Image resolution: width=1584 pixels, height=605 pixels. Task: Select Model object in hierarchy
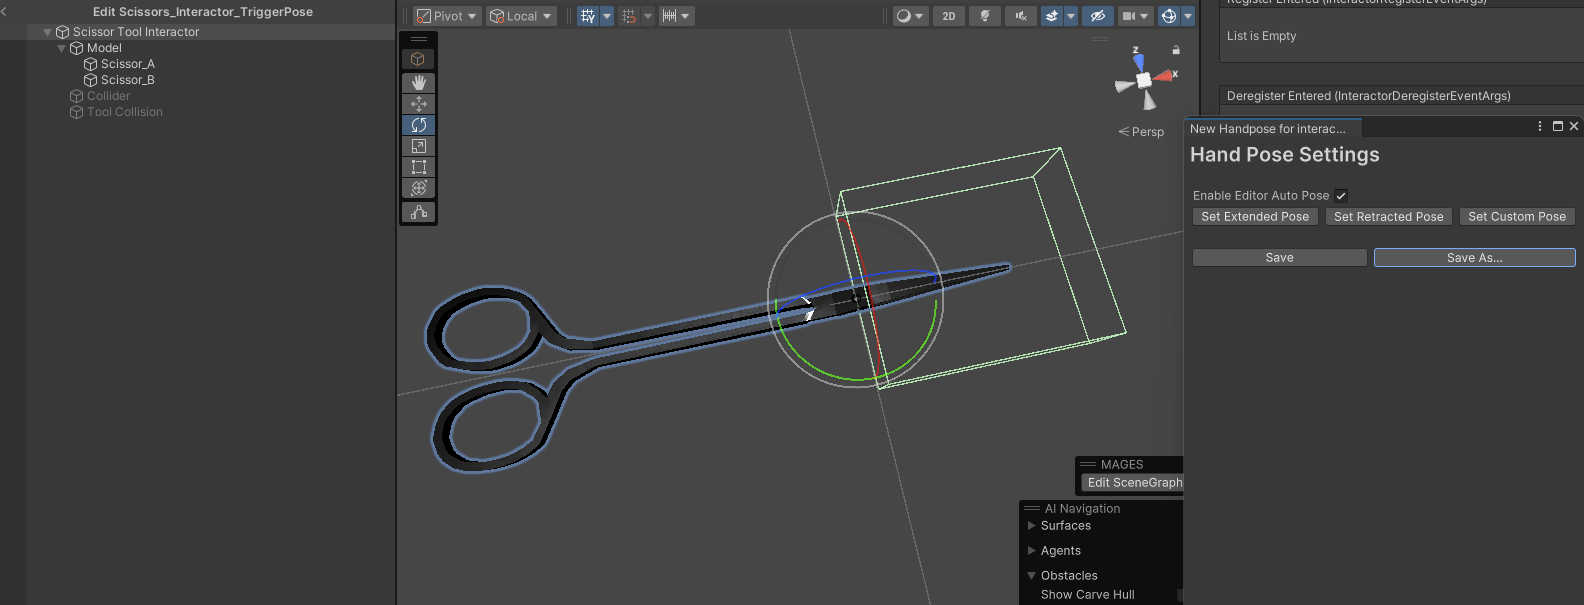[104, 48]
